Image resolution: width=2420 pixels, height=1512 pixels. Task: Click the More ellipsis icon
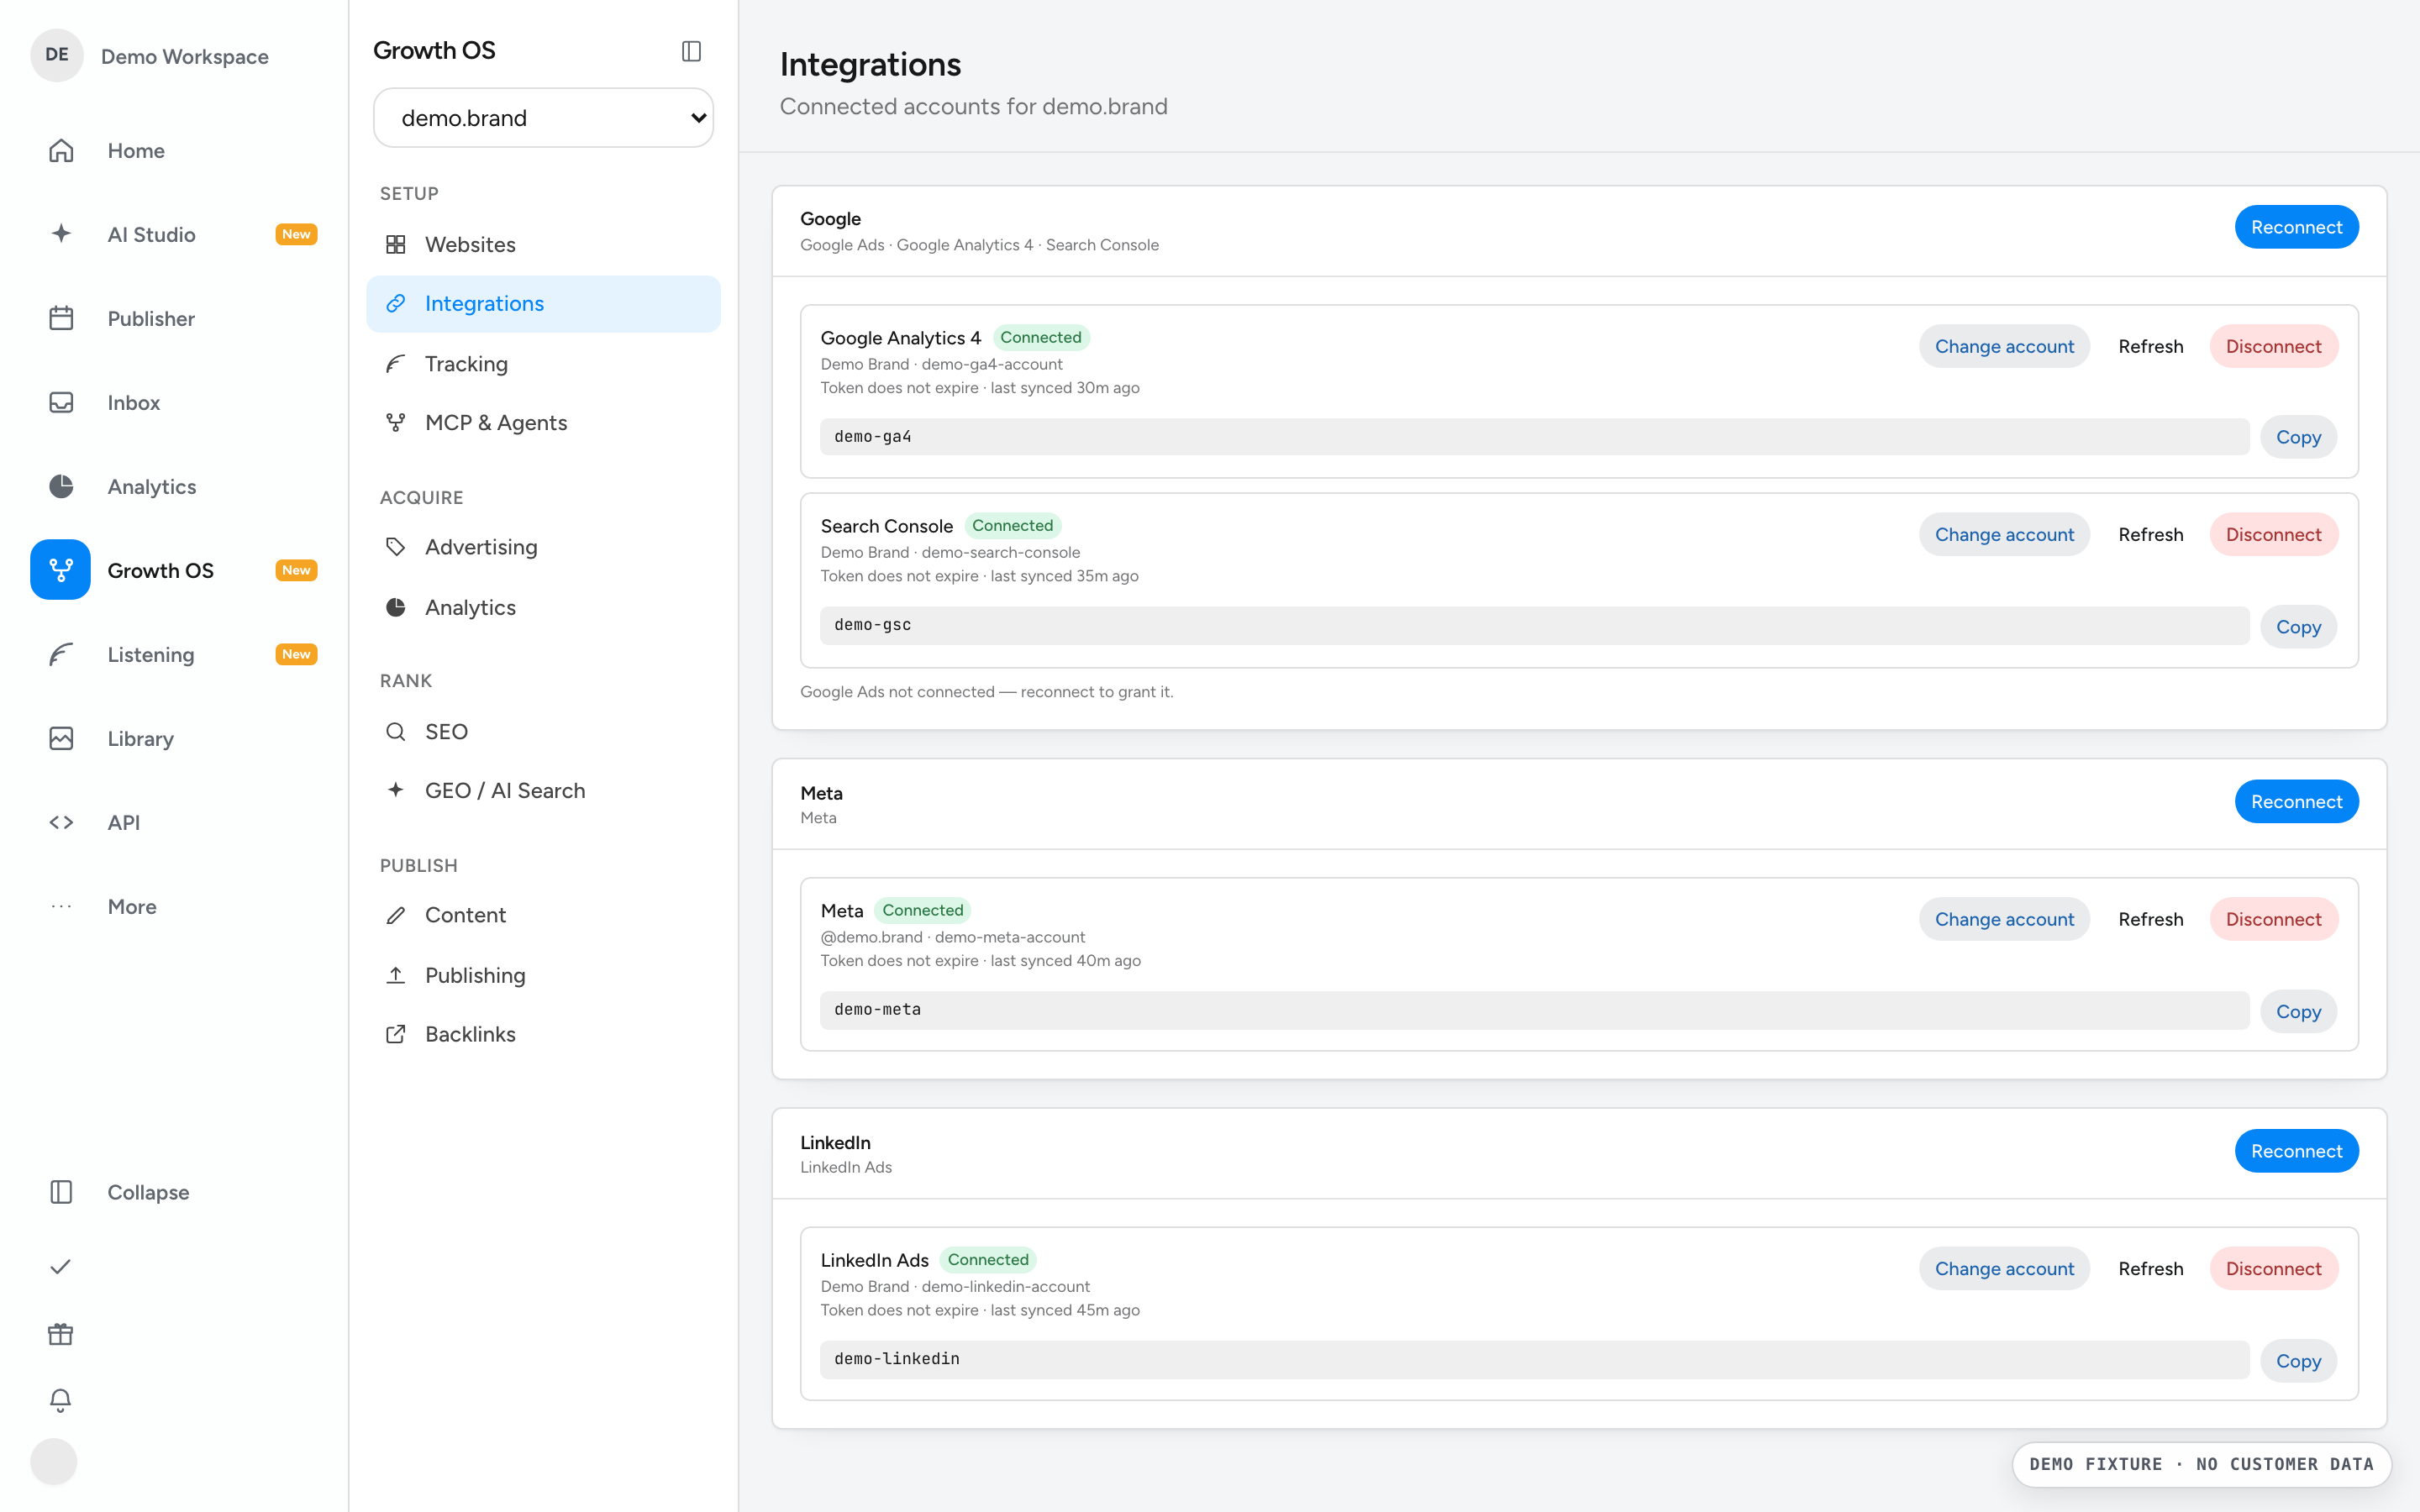(x=61, y=906)
